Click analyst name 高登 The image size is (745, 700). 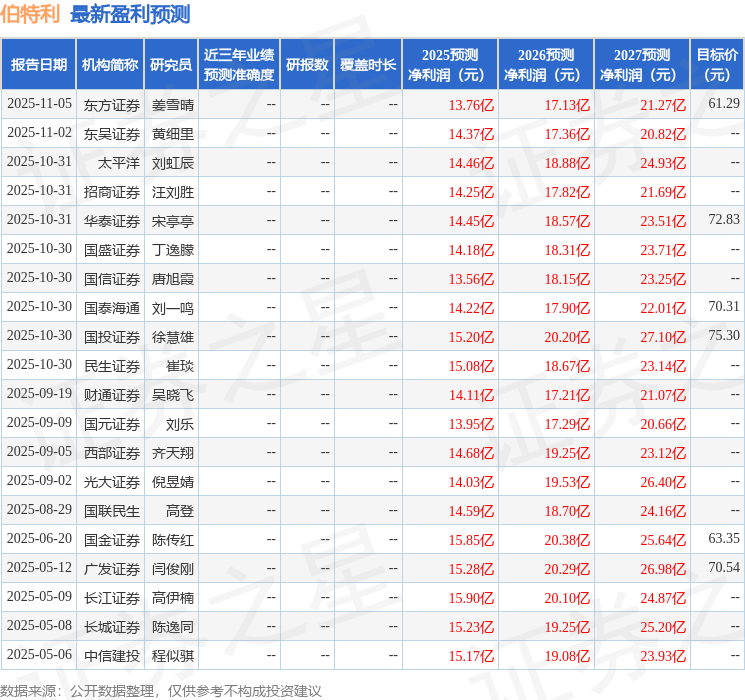(x=180, y=511)
